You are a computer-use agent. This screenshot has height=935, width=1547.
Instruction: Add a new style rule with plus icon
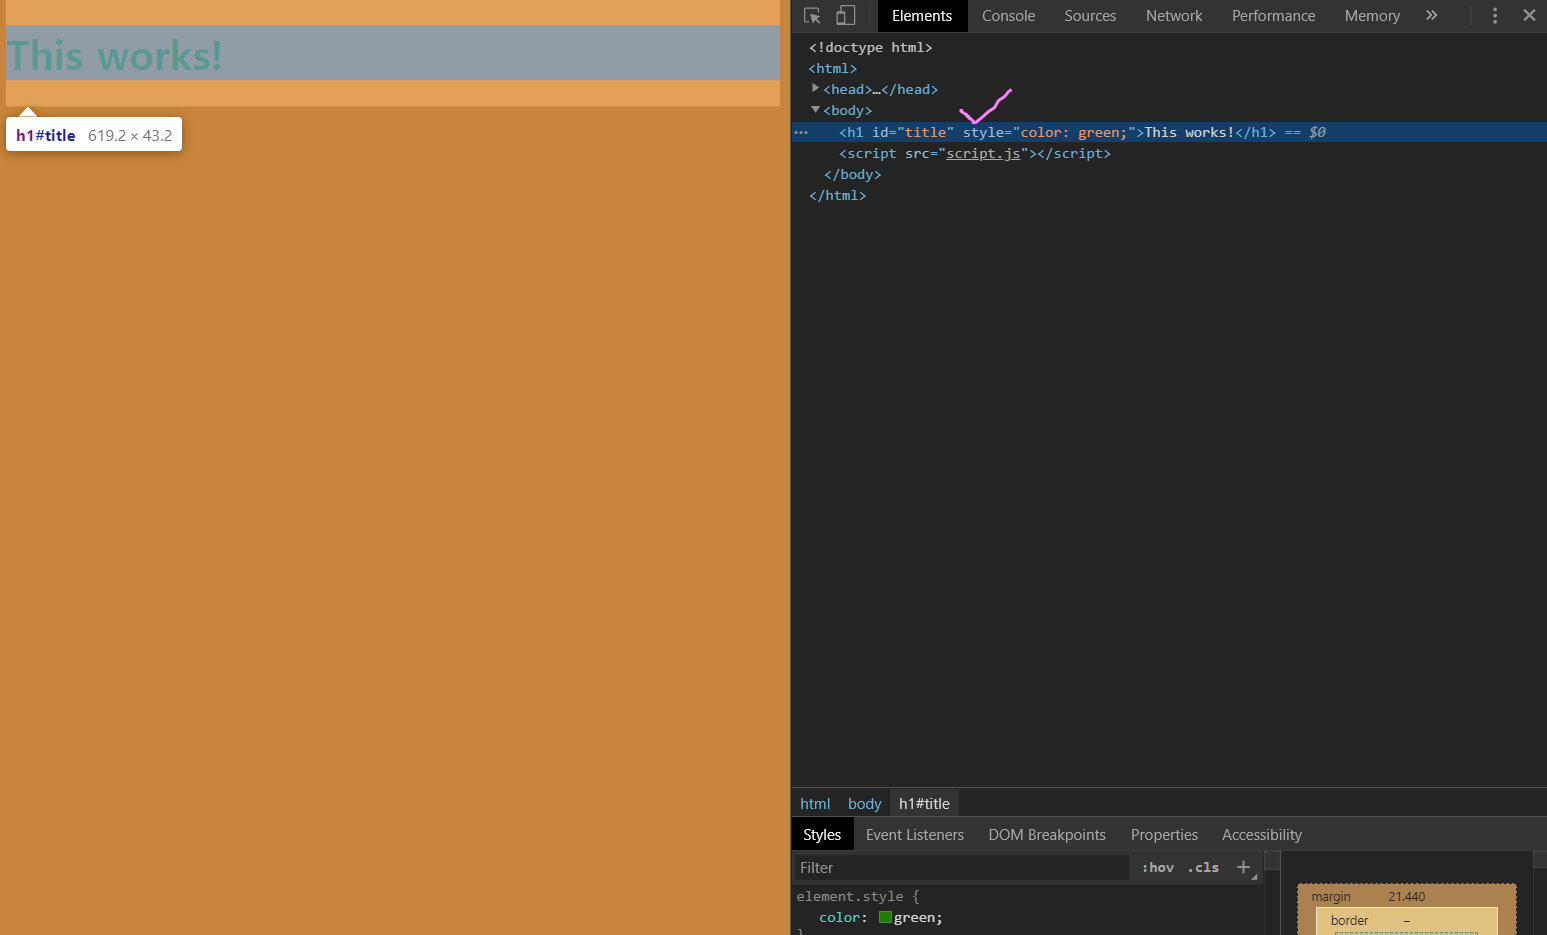tap(1243, 867)
